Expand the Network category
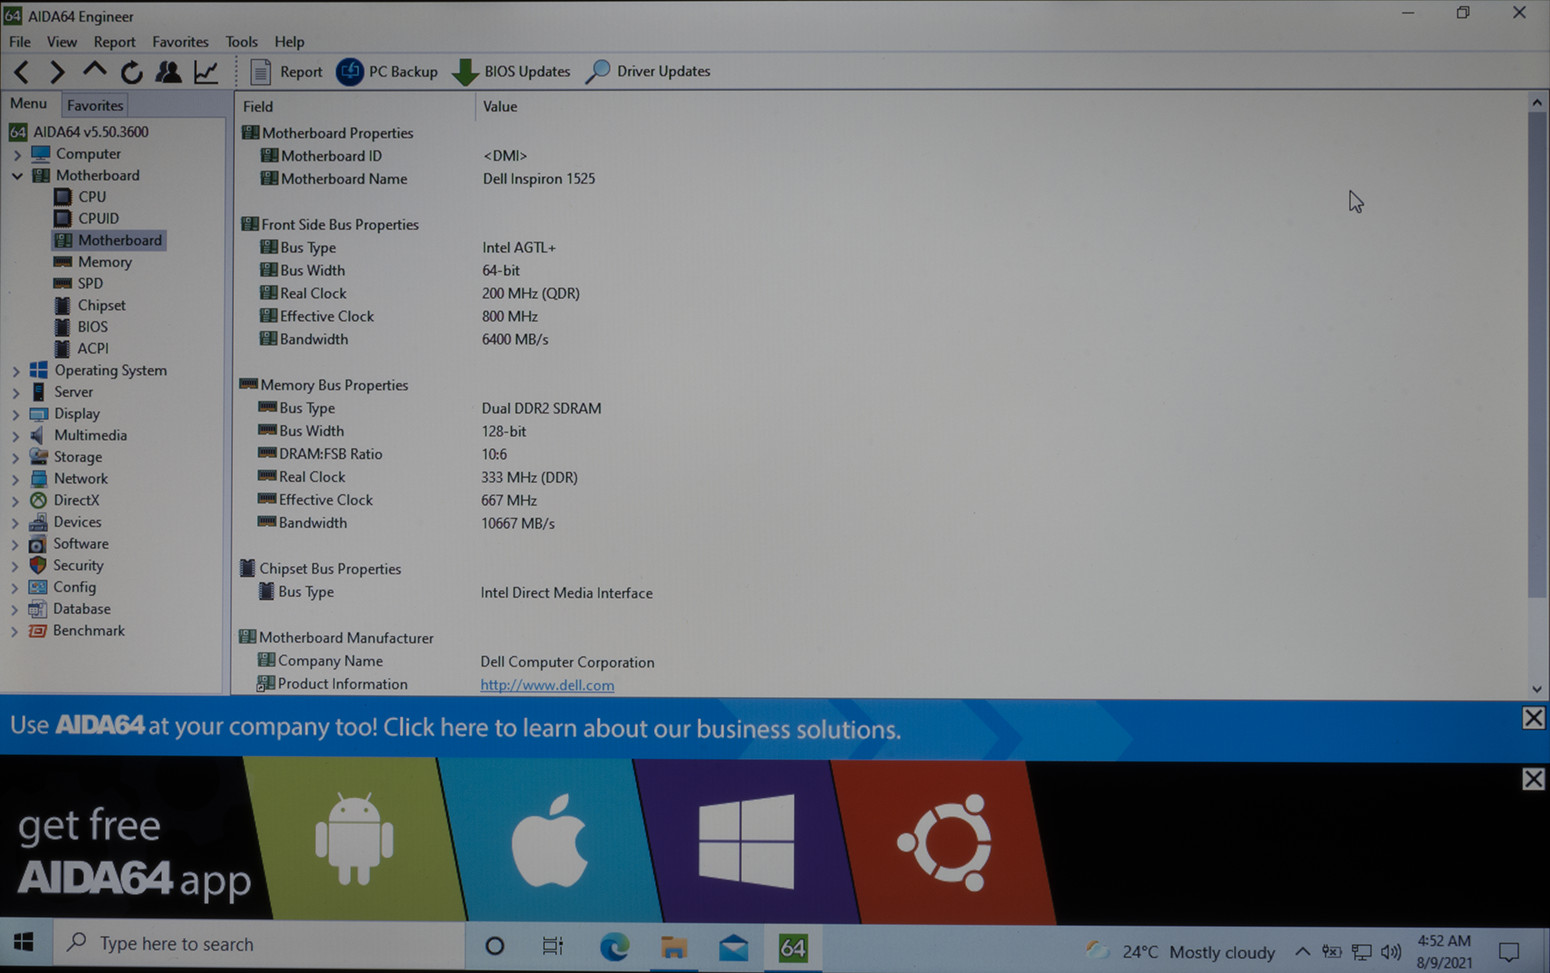The width and height of the screenshot is (1550, 973). coord(14,478)
